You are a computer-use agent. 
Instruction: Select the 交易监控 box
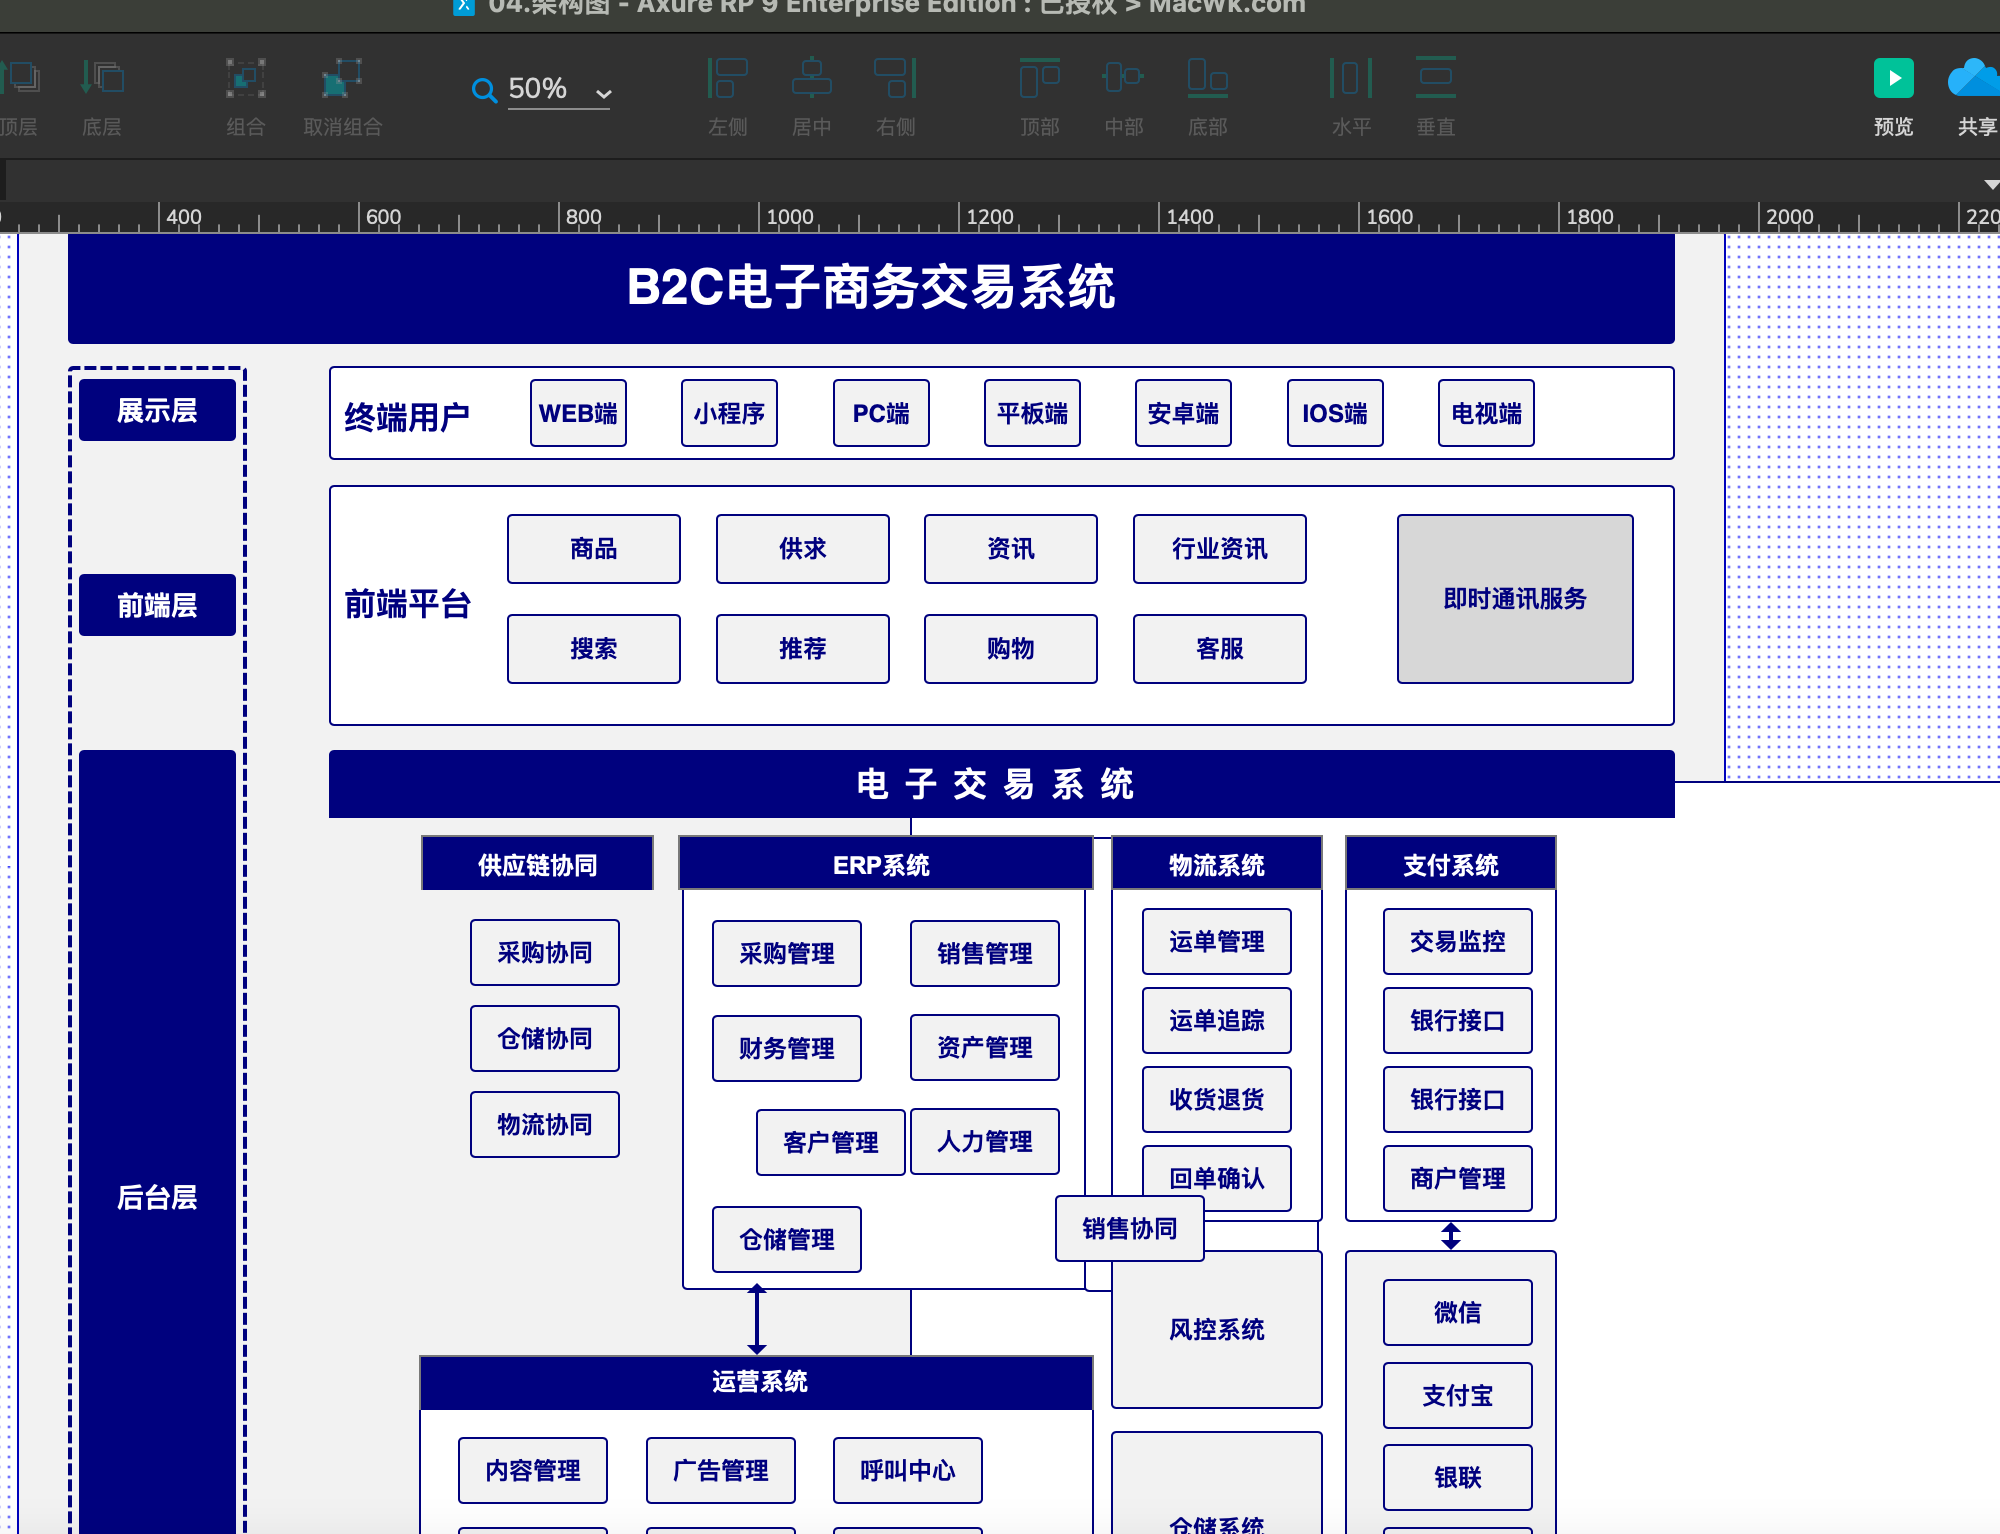(x=1458, y=942)
